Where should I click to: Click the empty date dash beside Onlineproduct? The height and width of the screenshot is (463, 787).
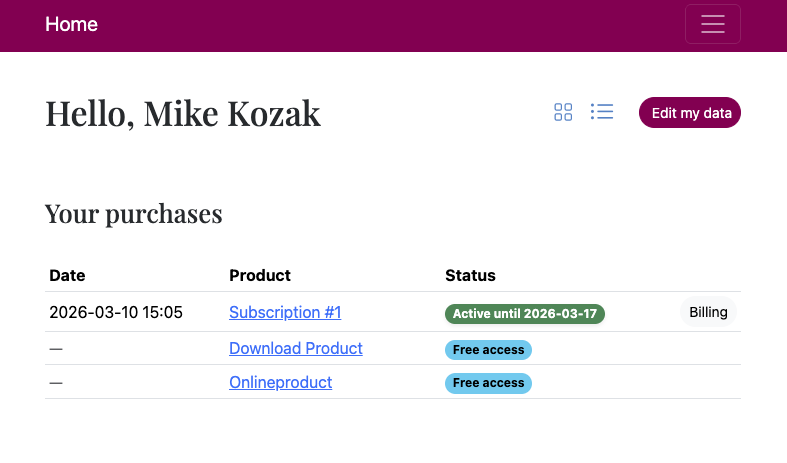(56, 383)
